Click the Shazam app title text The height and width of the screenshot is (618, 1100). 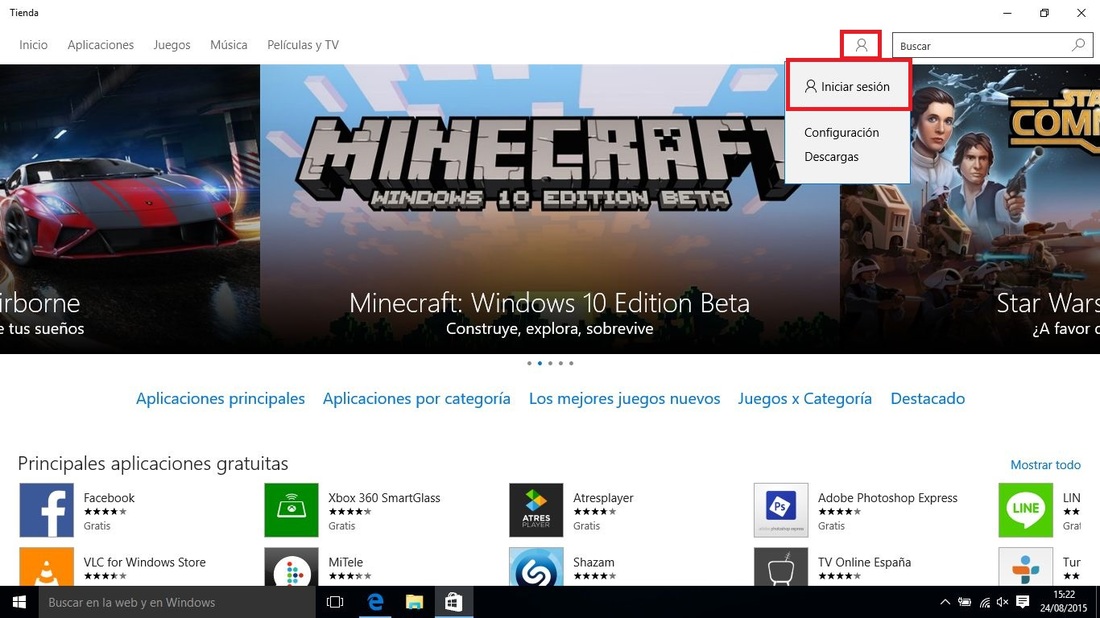593,563
